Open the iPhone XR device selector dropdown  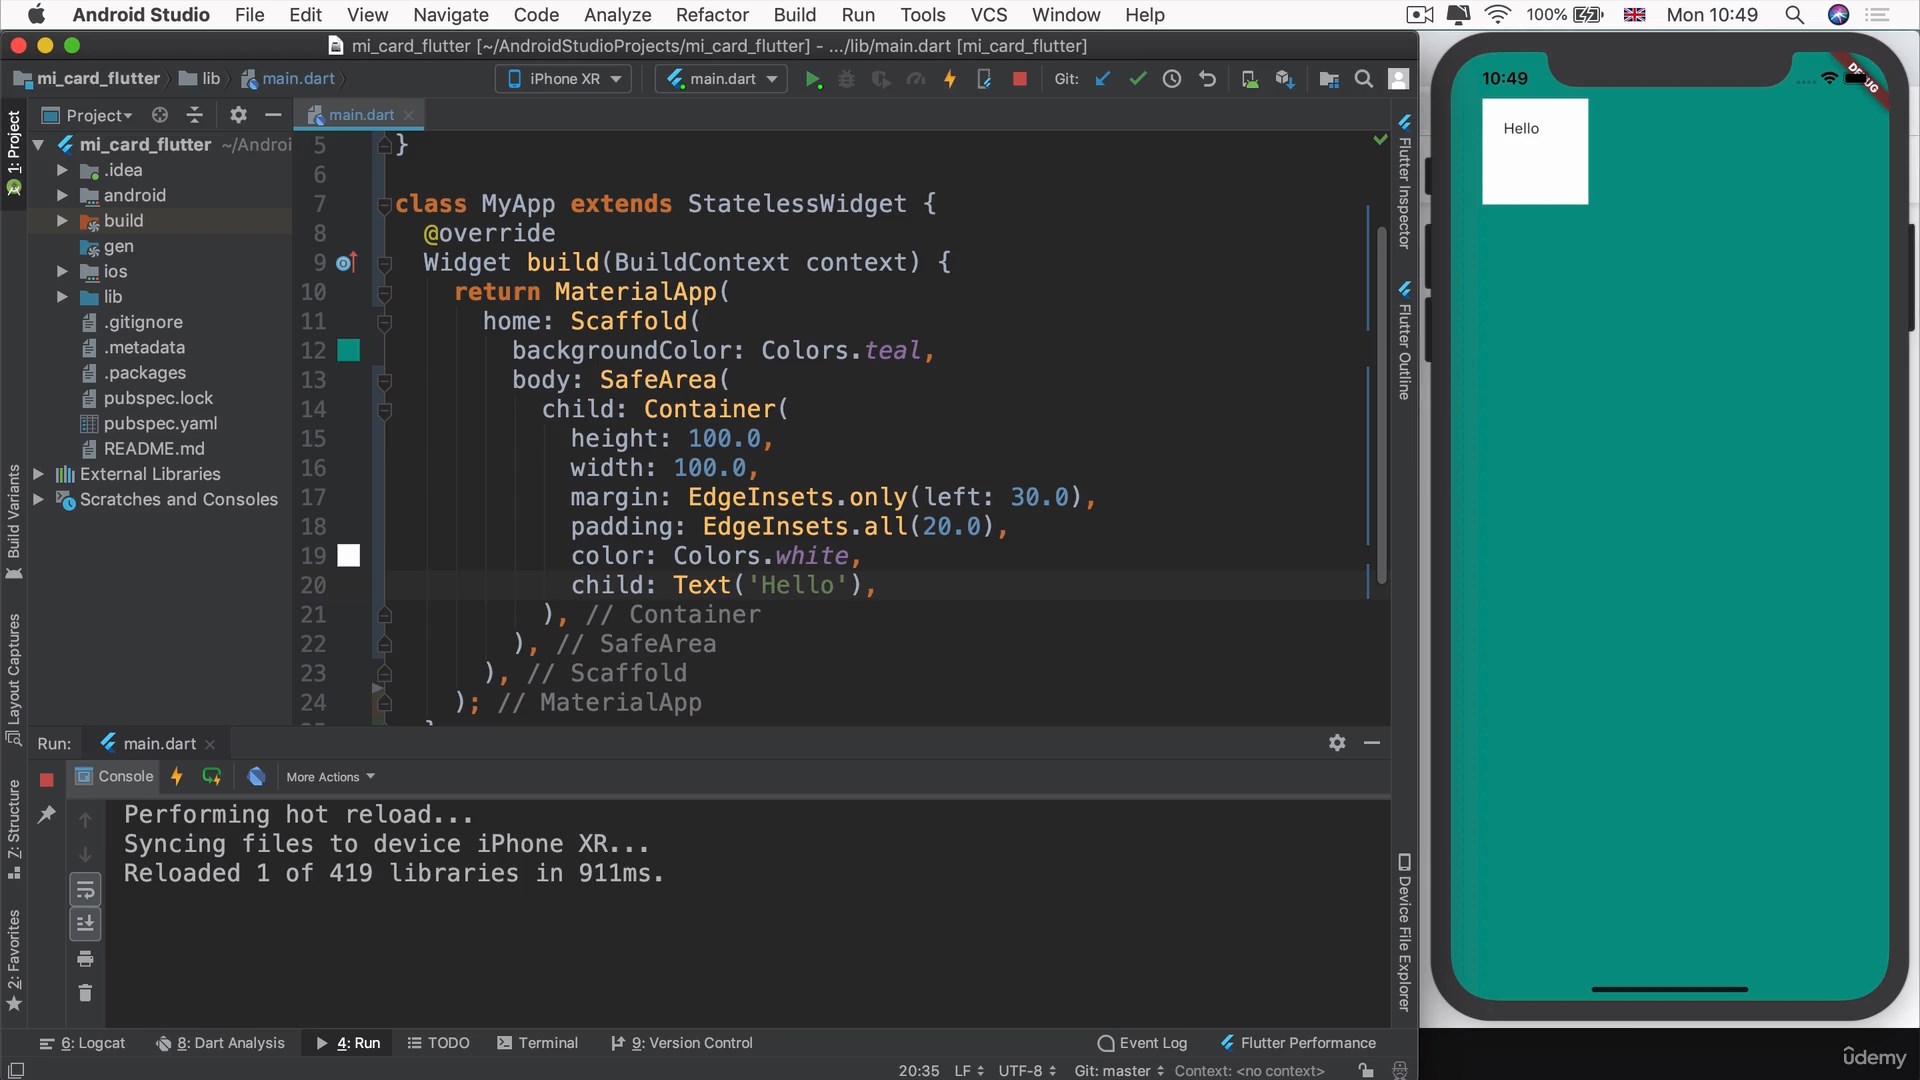pyautogui.click(x=563, y=79)
